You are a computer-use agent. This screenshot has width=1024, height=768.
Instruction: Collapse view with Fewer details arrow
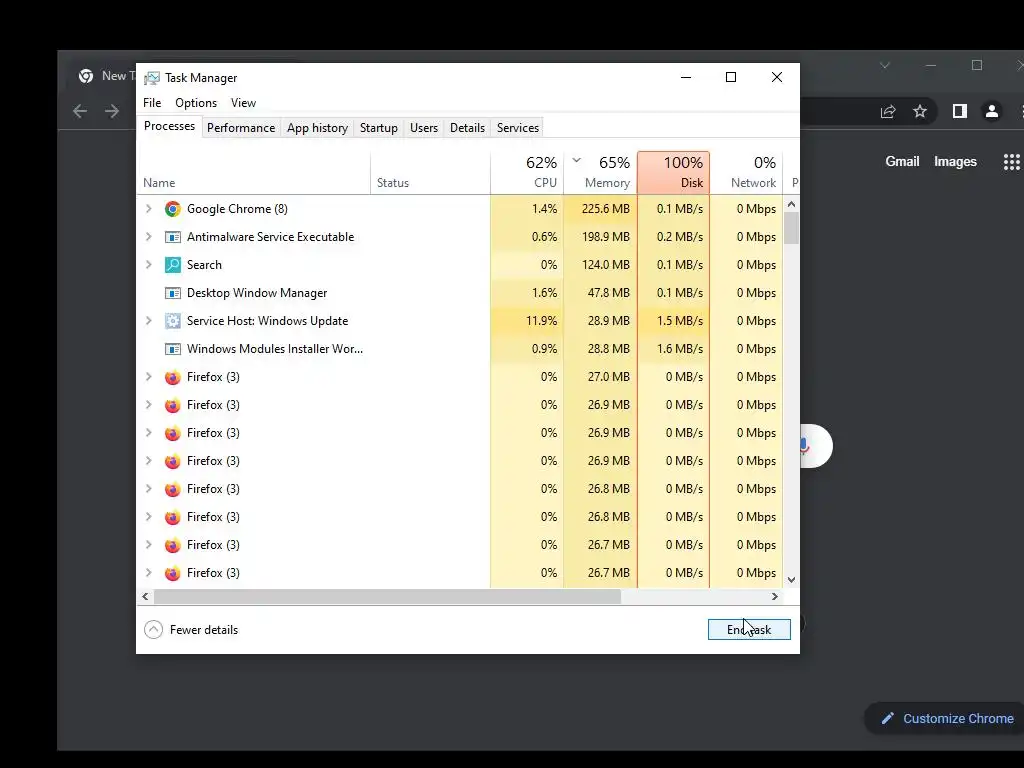[x=153, y=630]
